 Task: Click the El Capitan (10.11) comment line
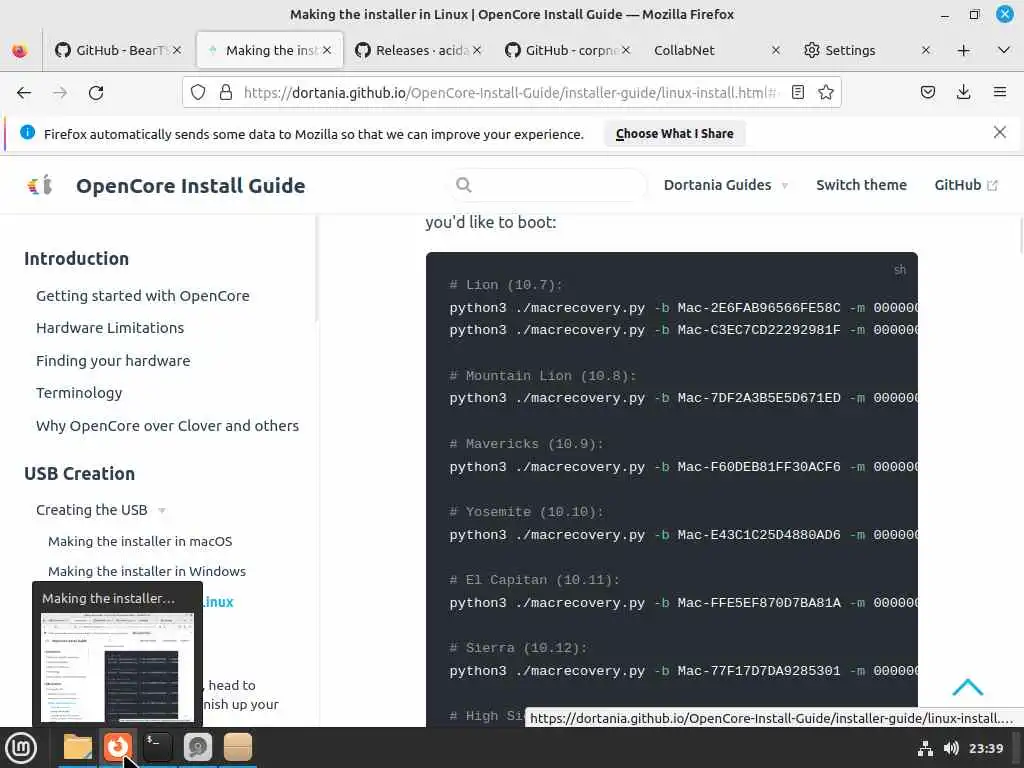534,580
